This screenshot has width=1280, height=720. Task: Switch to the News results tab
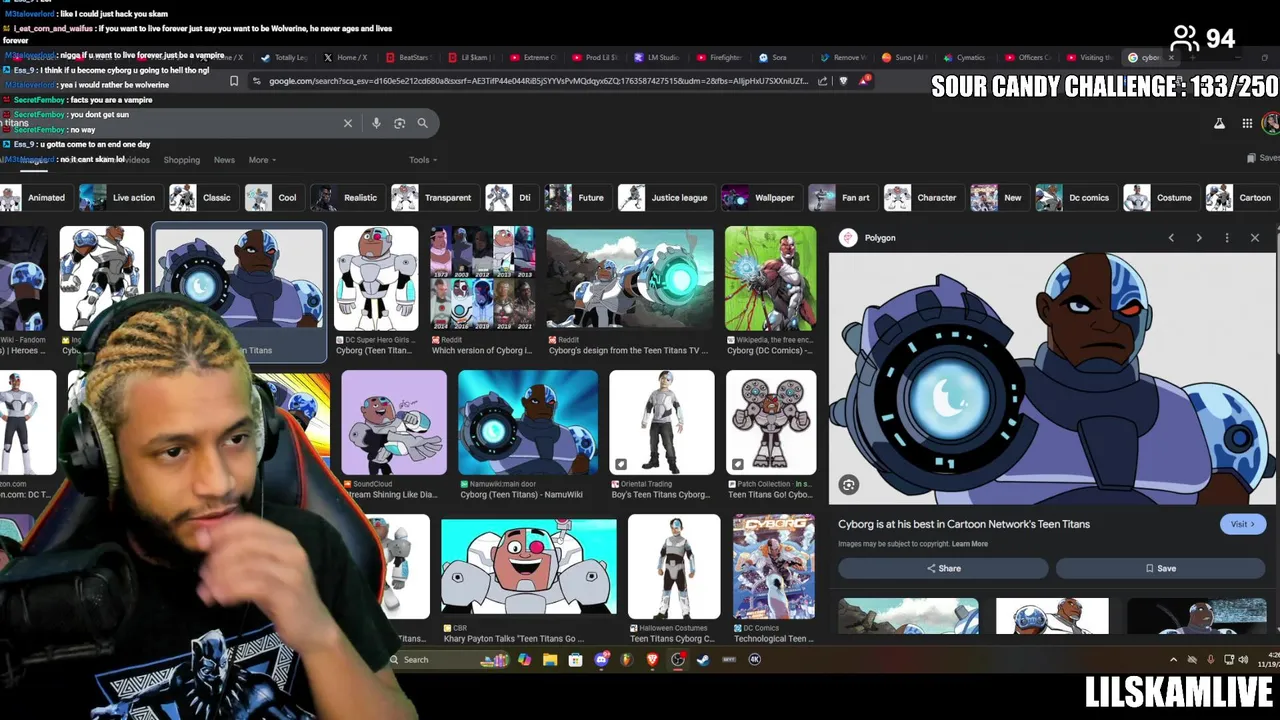[224, 160]
